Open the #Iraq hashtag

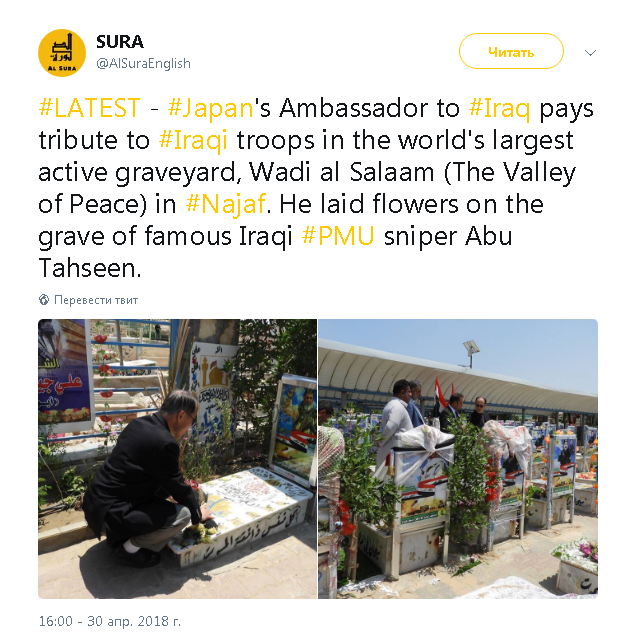coord(499,109)
